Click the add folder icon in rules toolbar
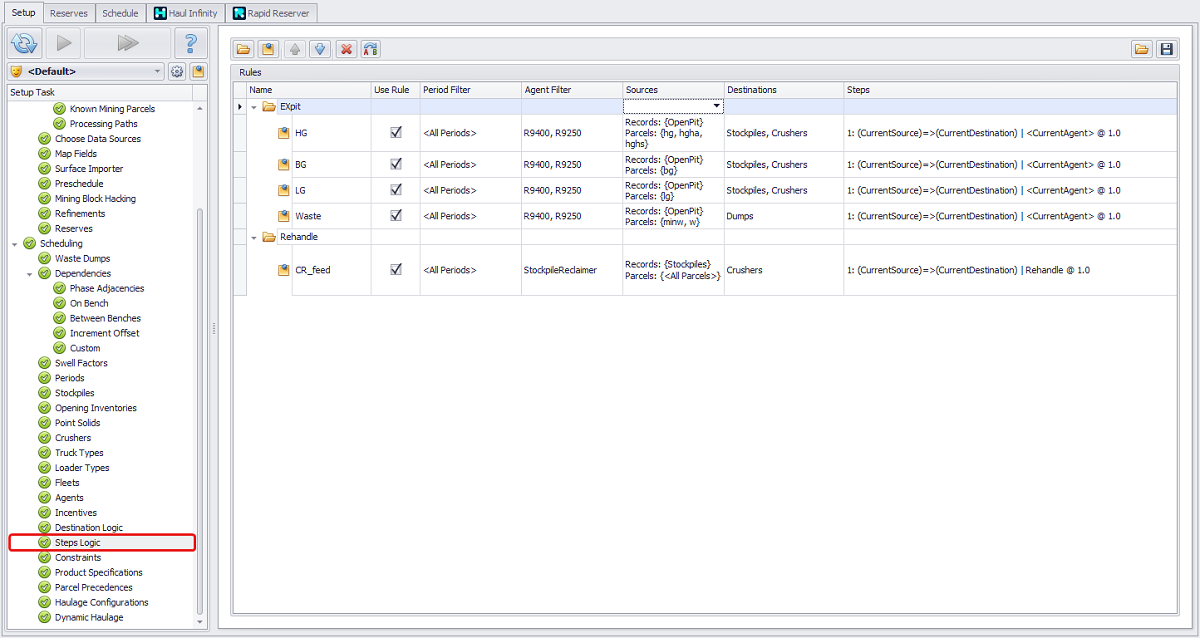1200x638 pixels. [x=244, y=49]
